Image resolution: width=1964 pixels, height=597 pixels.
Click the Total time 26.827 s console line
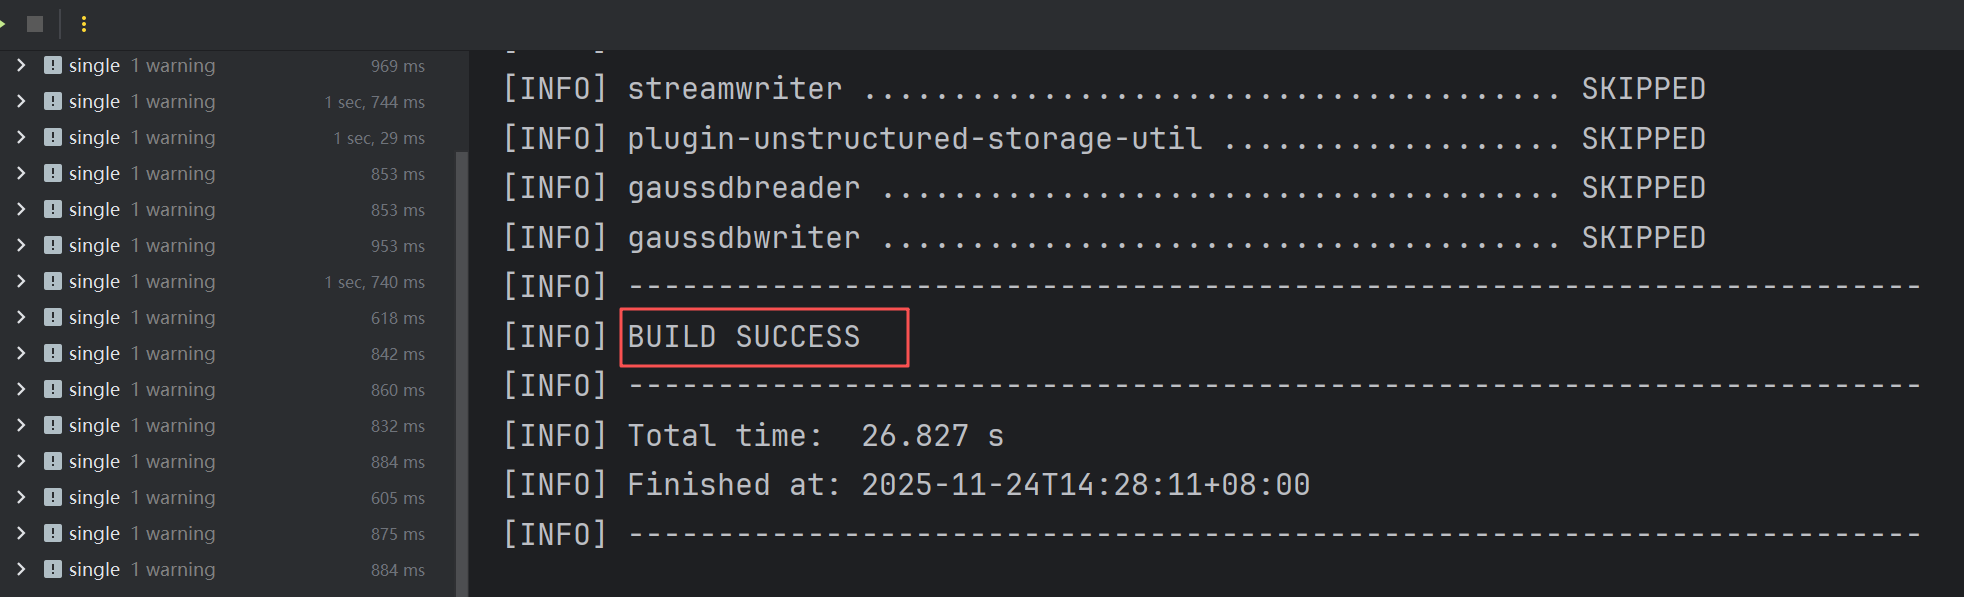pyautogui.click(x=753, y=436)
